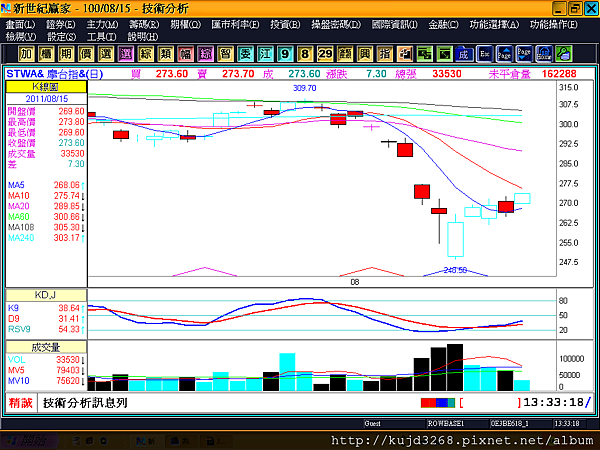The height and width of the screenshot is (450, 600).
Task: Click the 櫃 toolbar icon
Action: pos(46,54)
